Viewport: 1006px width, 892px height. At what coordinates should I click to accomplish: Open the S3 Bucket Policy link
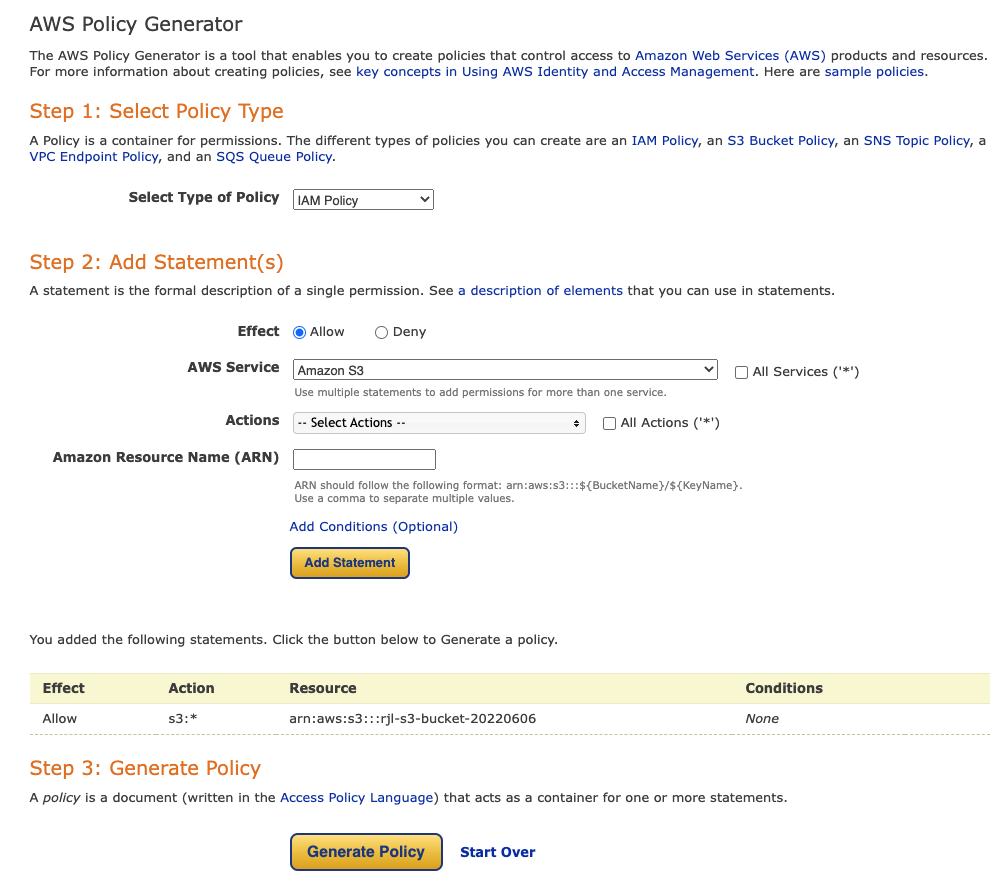coord(780,140)
